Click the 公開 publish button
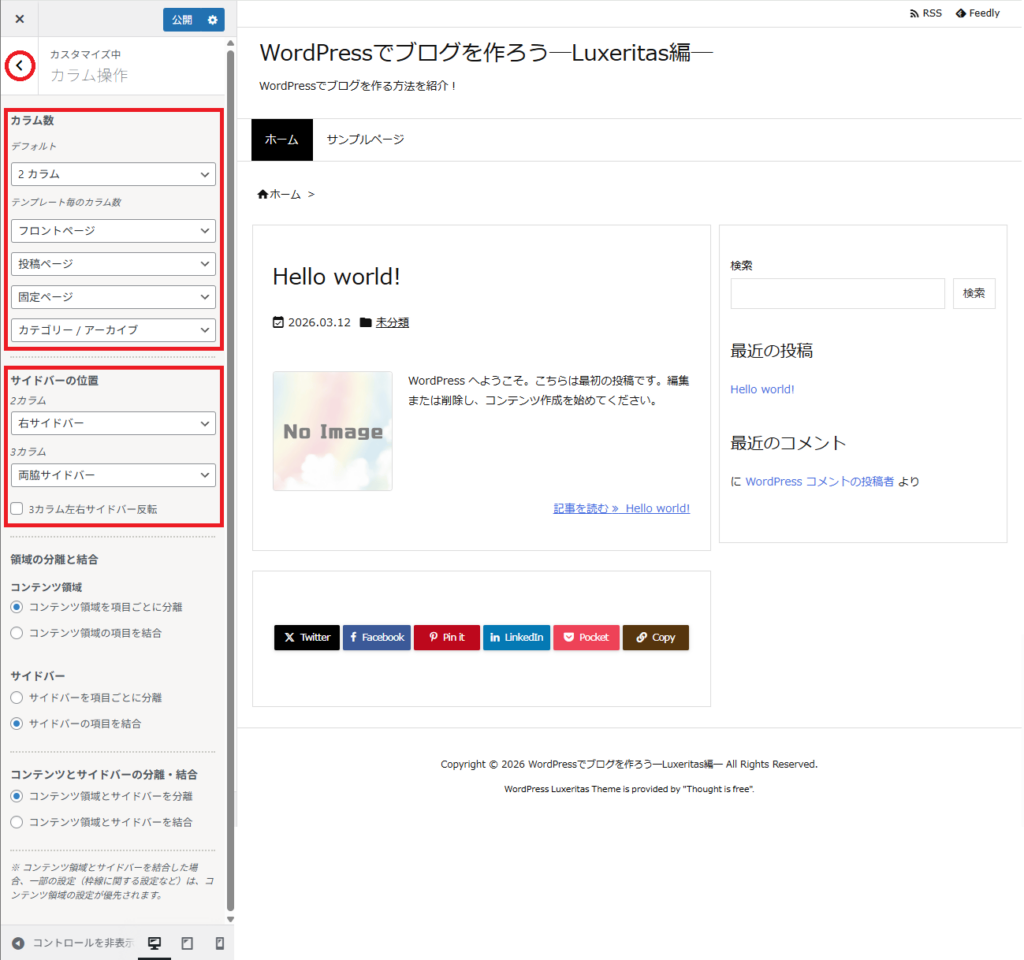Viewport: 1024px width, 960px height. (181, 19)
